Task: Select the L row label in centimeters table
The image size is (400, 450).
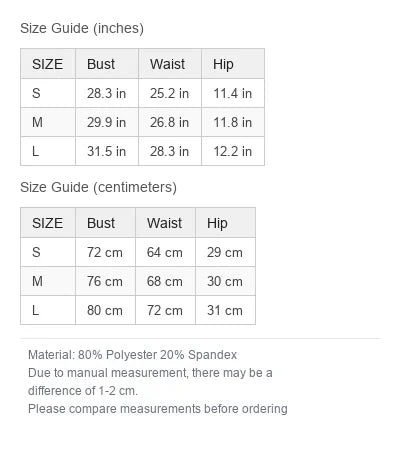Action: click(48, 310)
